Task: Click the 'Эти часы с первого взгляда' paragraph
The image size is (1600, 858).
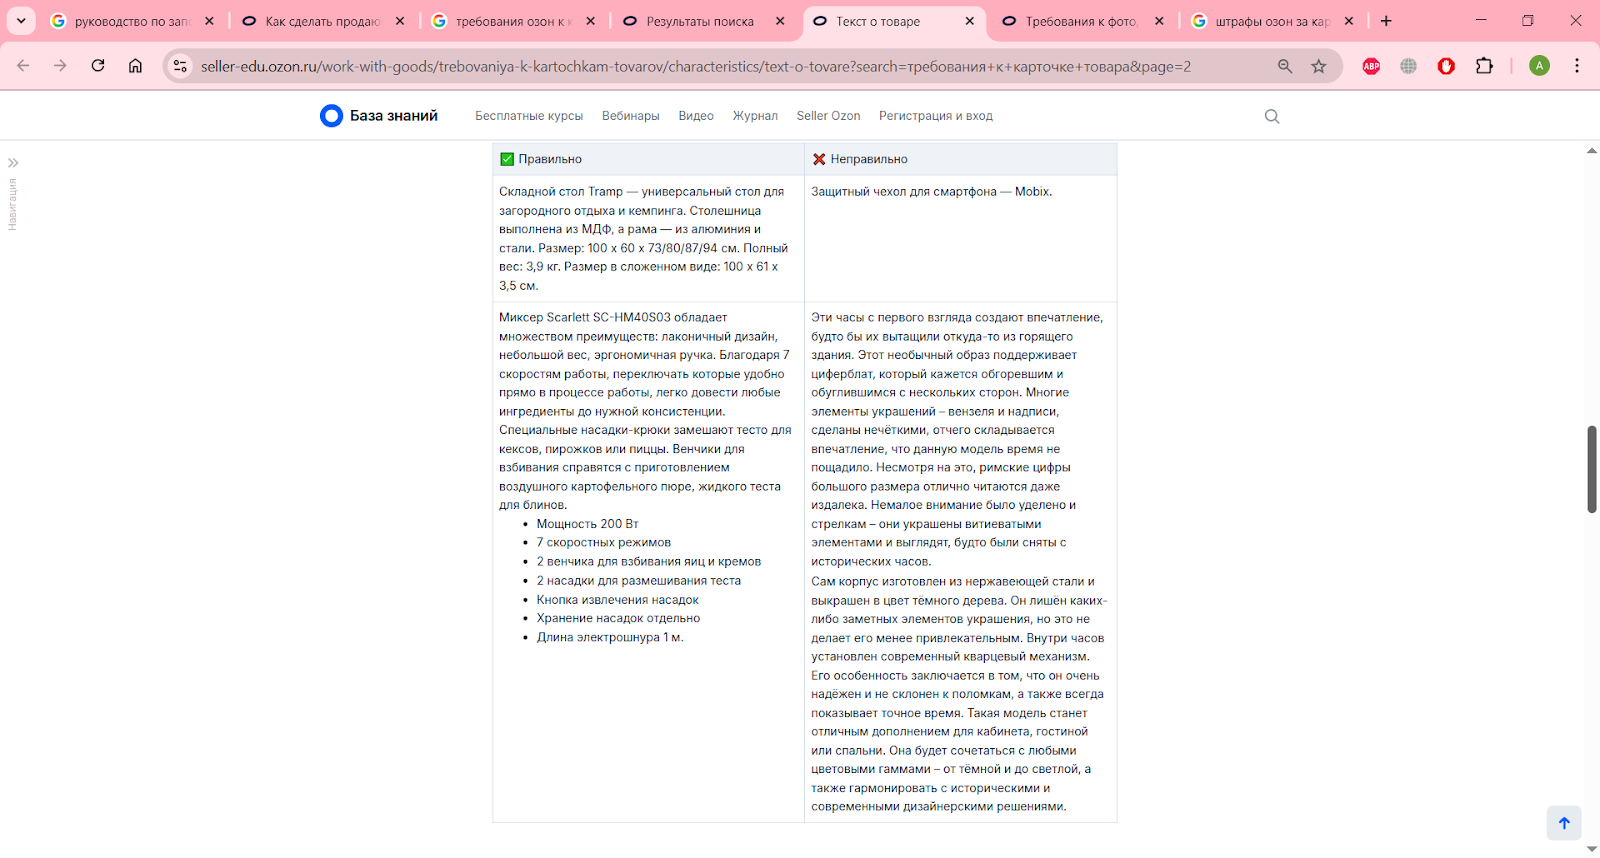Action: [x=958, y=439]
